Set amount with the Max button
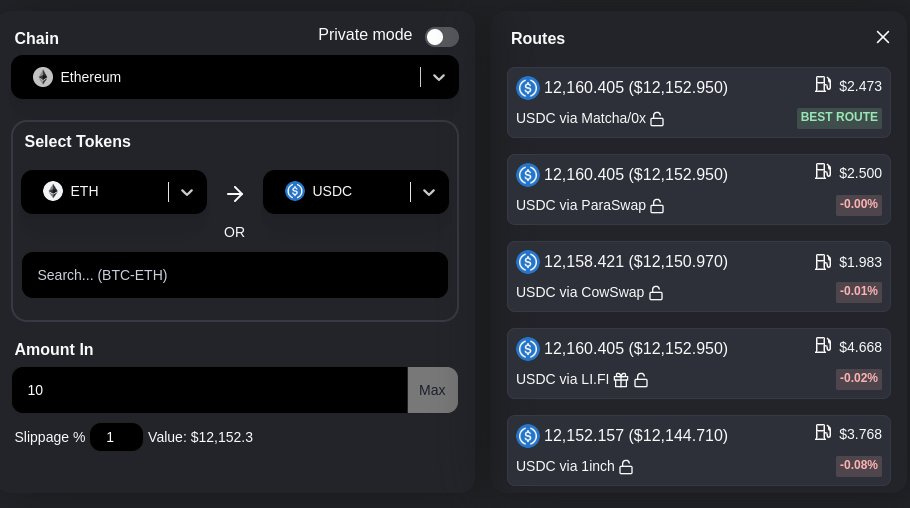Image resolution: width=910 pixels, height=508 pixels. [432, 390]
